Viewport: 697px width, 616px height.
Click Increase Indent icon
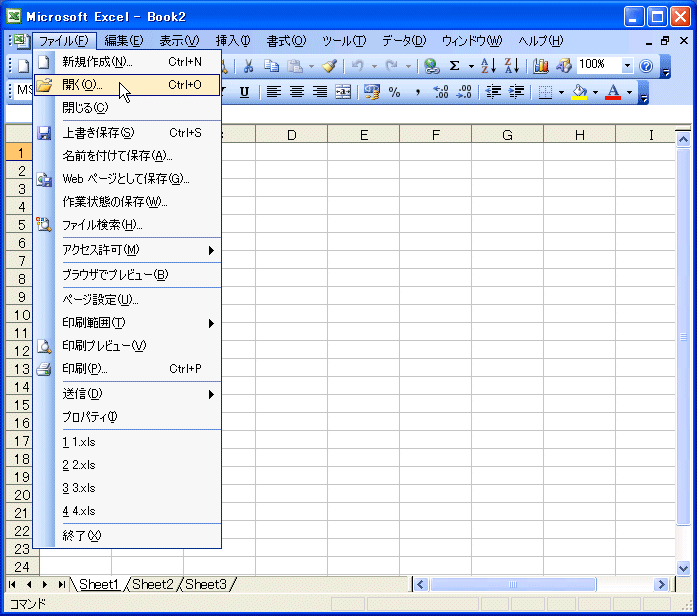pyautogui.click(x=516, y=92)
